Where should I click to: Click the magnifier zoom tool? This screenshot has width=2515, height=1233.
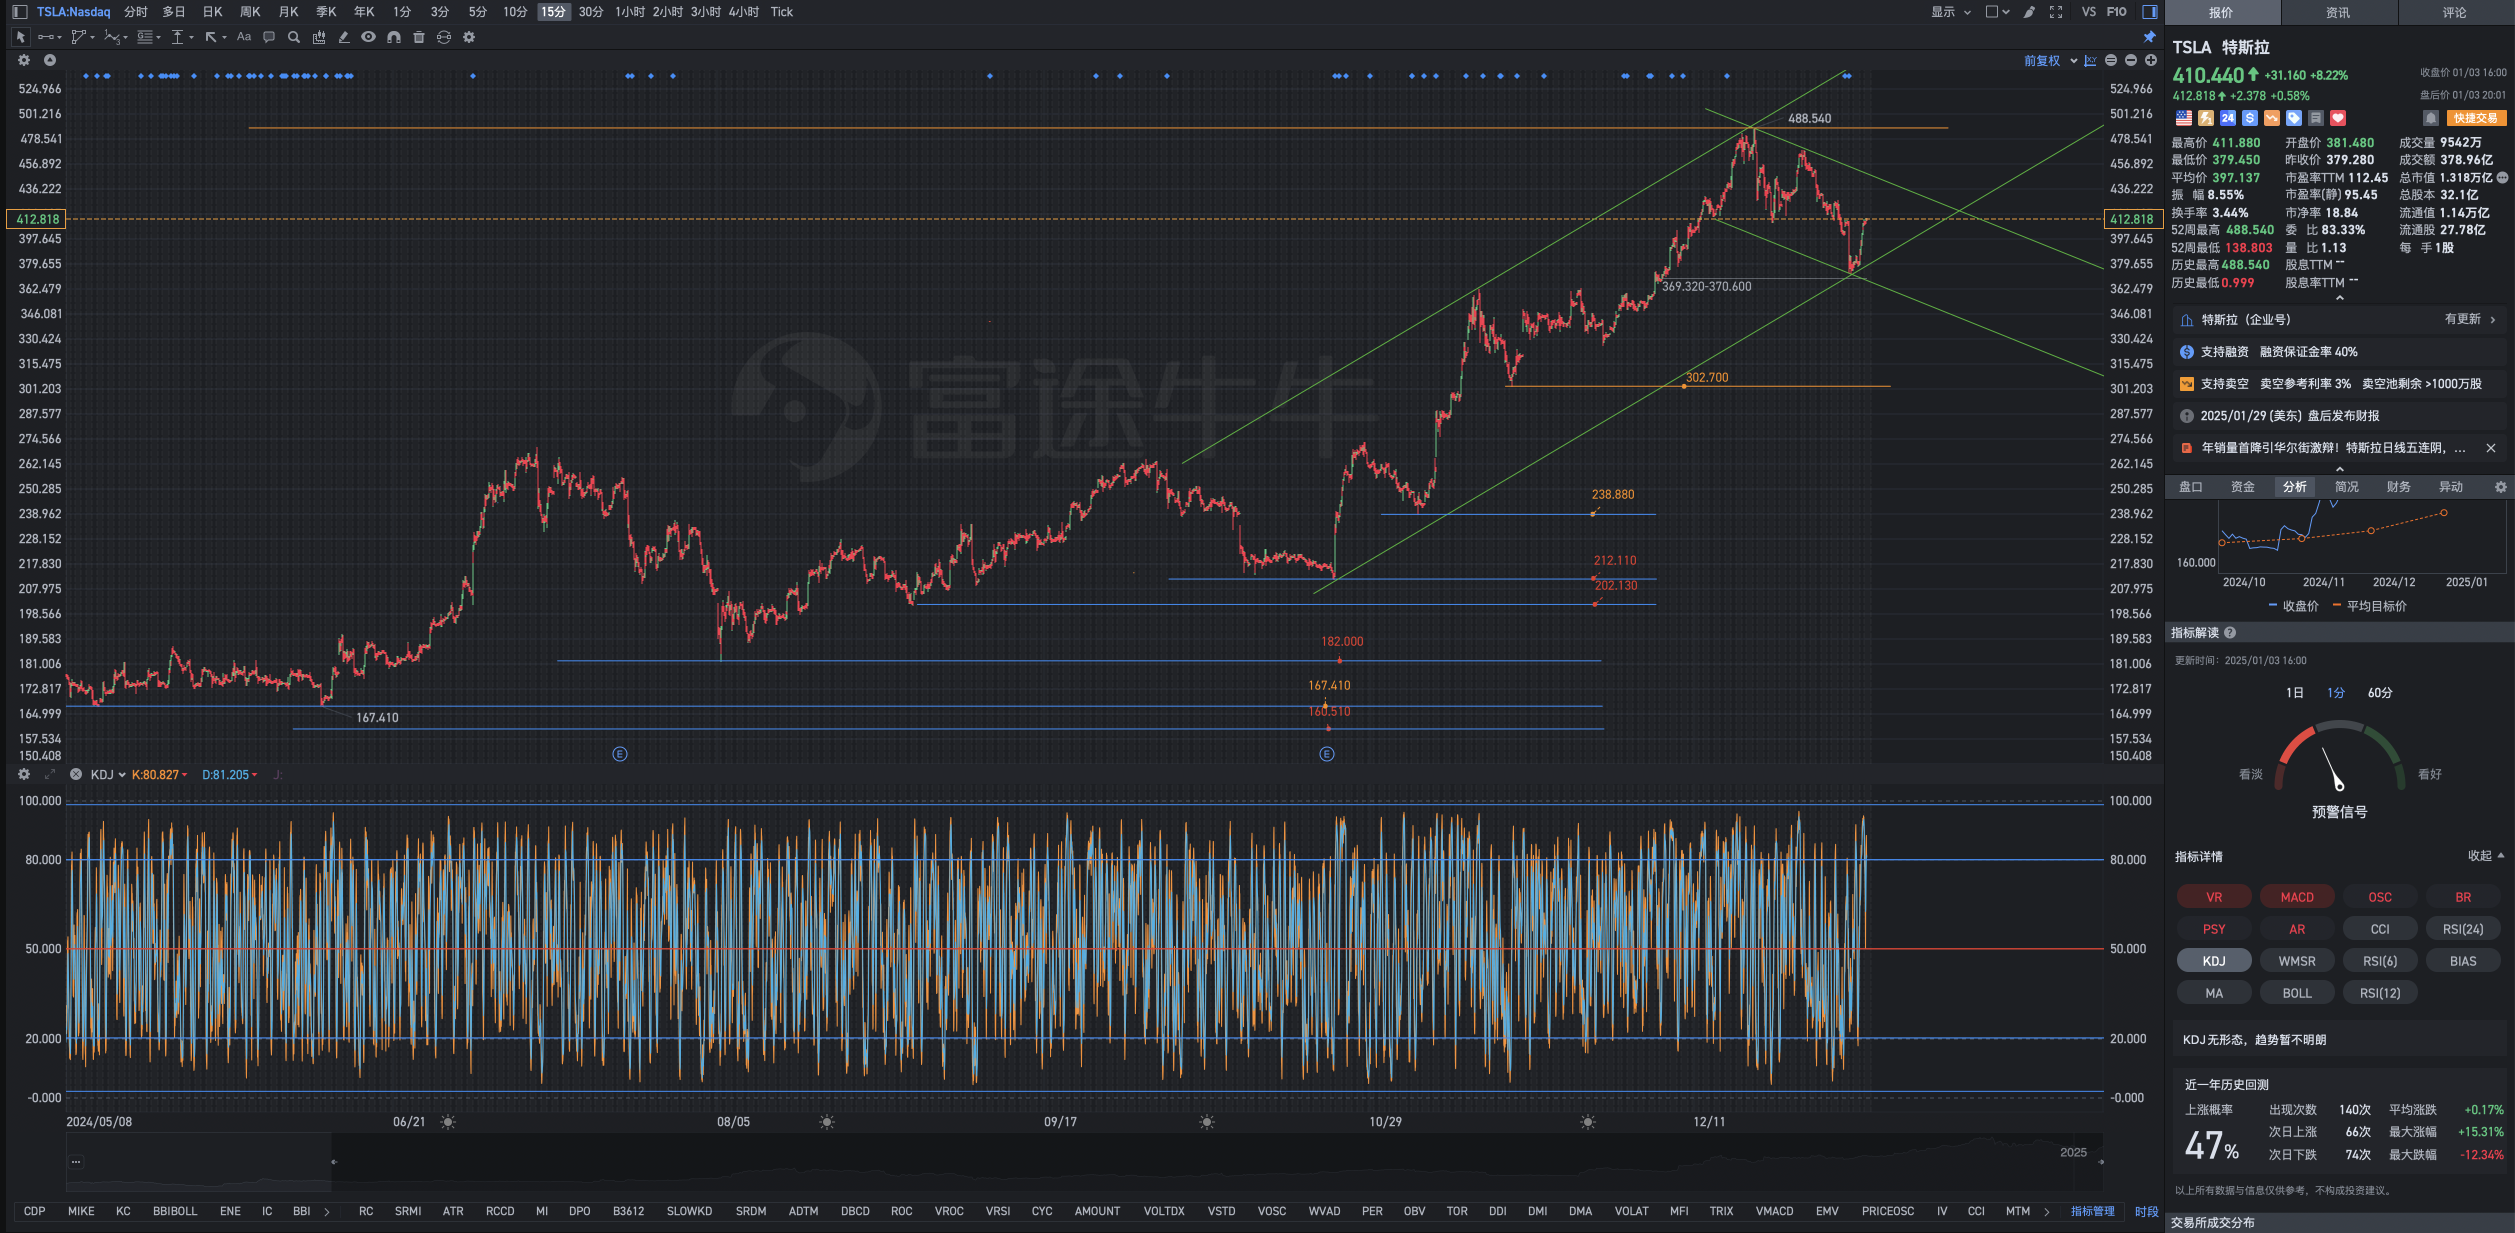tap(294, 37)
